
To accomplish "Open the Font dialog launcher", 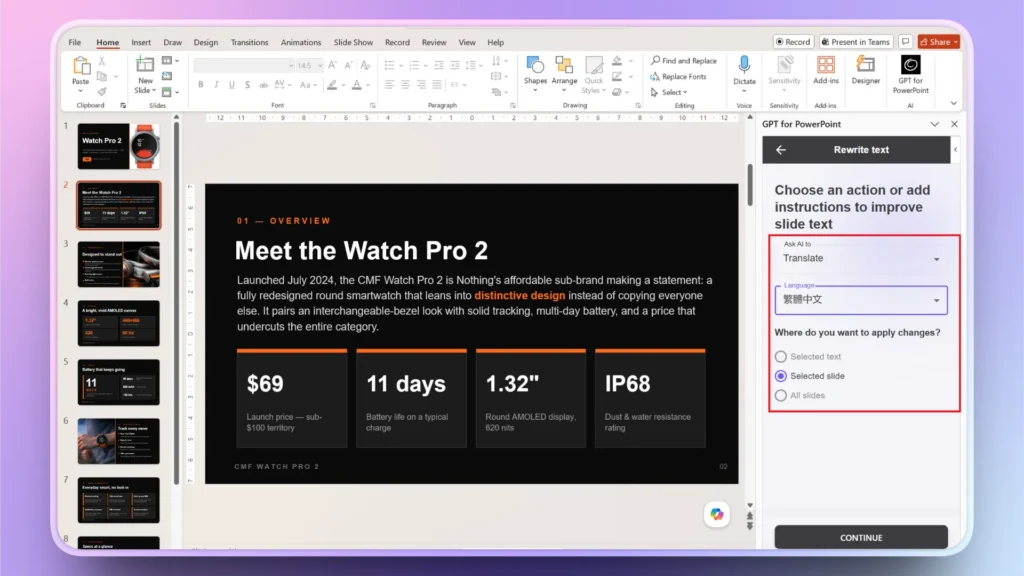I will pos(373,105).
